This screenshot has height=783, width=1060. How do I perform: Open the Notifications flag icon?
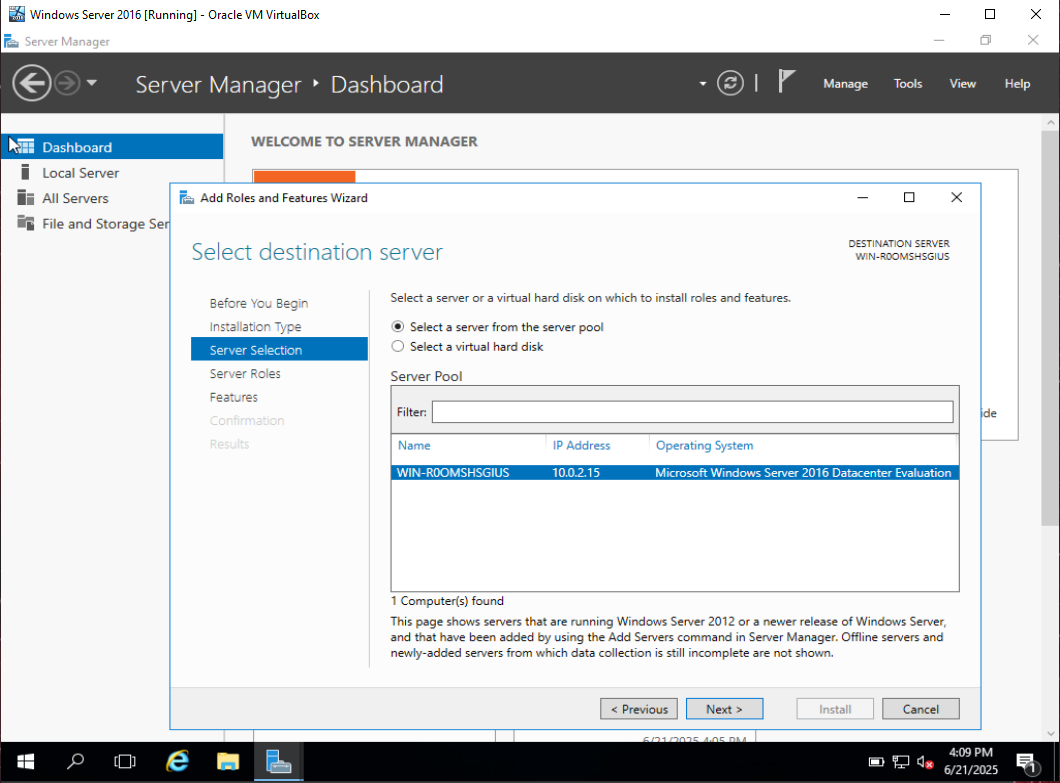click(786, 82)
